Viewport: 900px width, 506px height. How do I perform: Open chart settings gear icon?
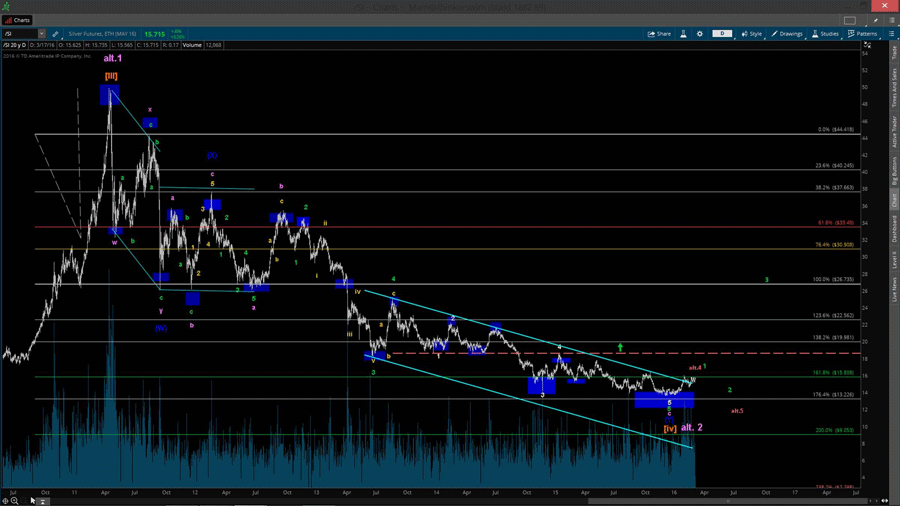pyautogui.click(x=700, y=34)
